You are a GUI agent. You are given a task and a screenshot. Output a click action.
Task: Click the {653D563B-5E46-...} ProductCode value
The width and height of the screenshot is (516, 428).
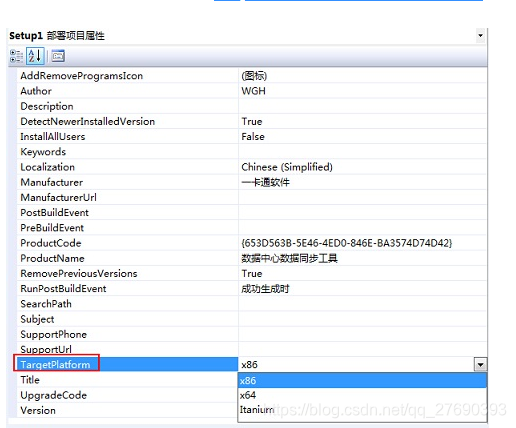click(x=347, y=243)
